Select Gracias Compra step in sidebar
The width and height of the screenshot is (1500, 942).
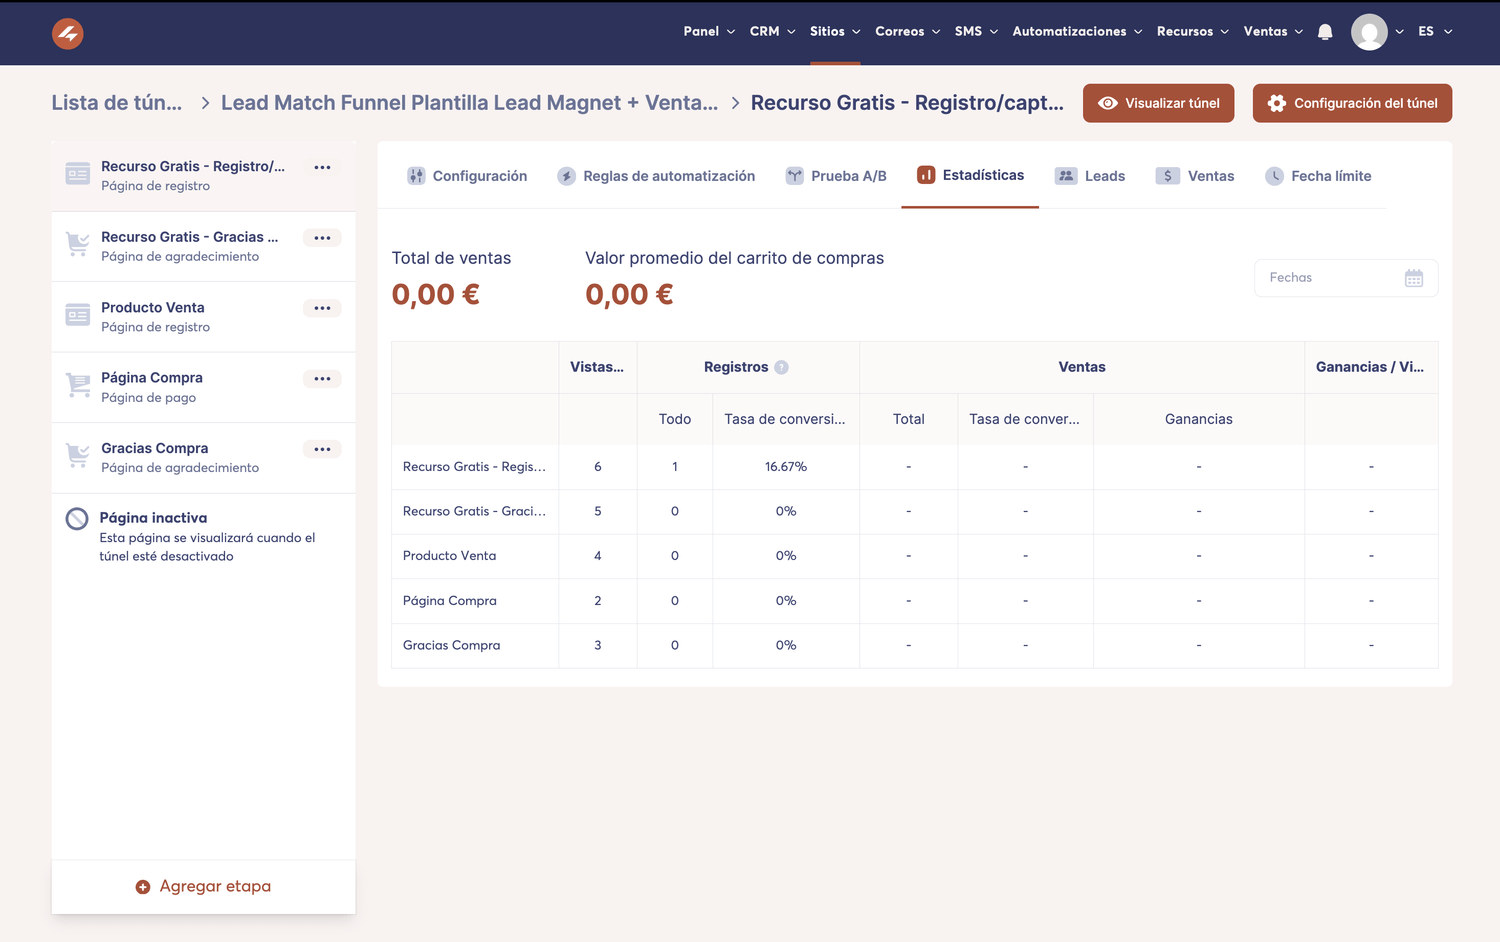(203, 458)
